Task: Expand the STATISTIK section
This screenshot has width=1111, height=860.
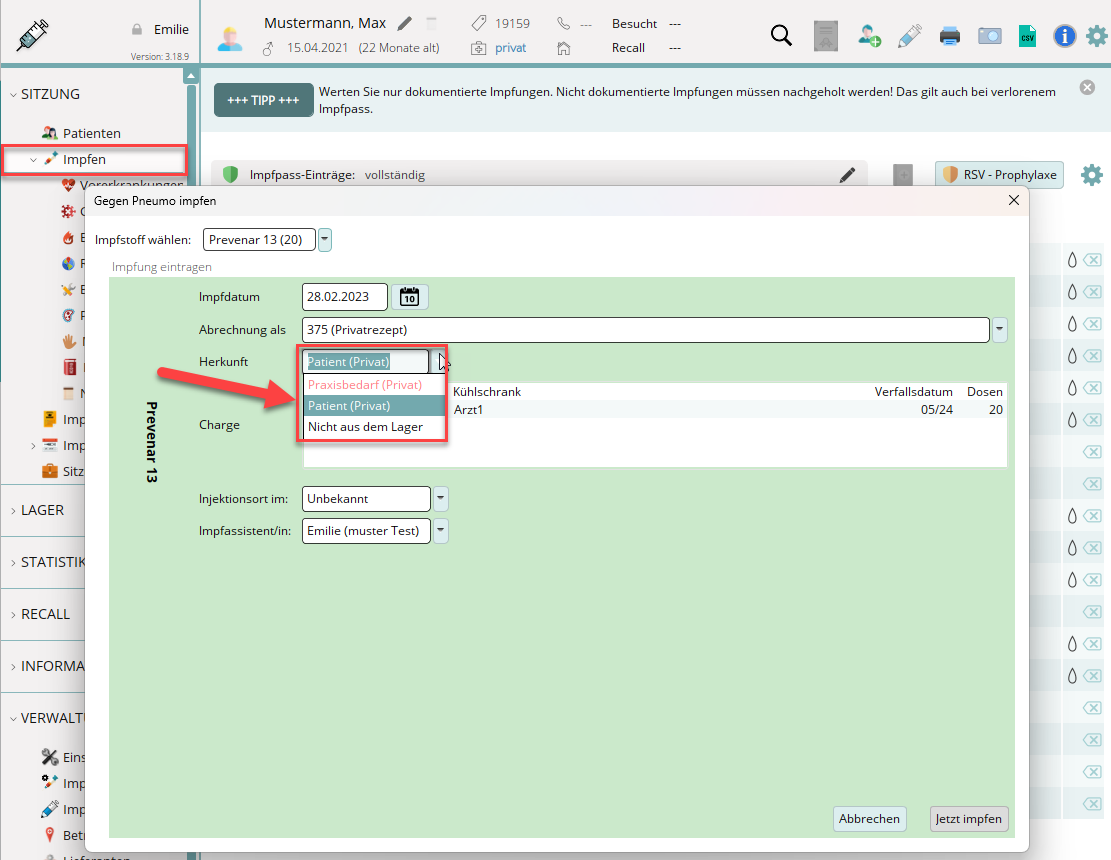Action: [x=13, y=562]
